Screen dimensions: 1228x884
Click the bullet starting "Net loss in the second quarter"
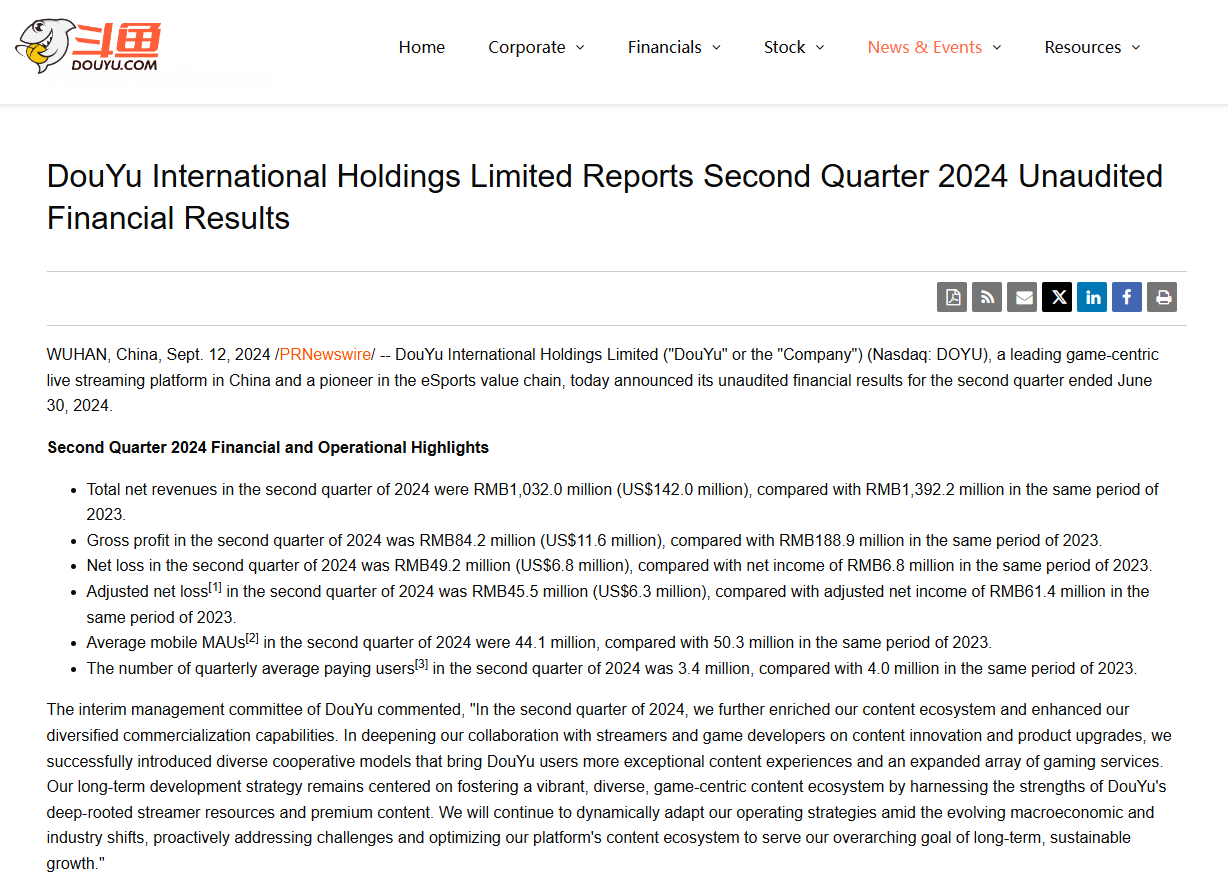pos(619,565)
